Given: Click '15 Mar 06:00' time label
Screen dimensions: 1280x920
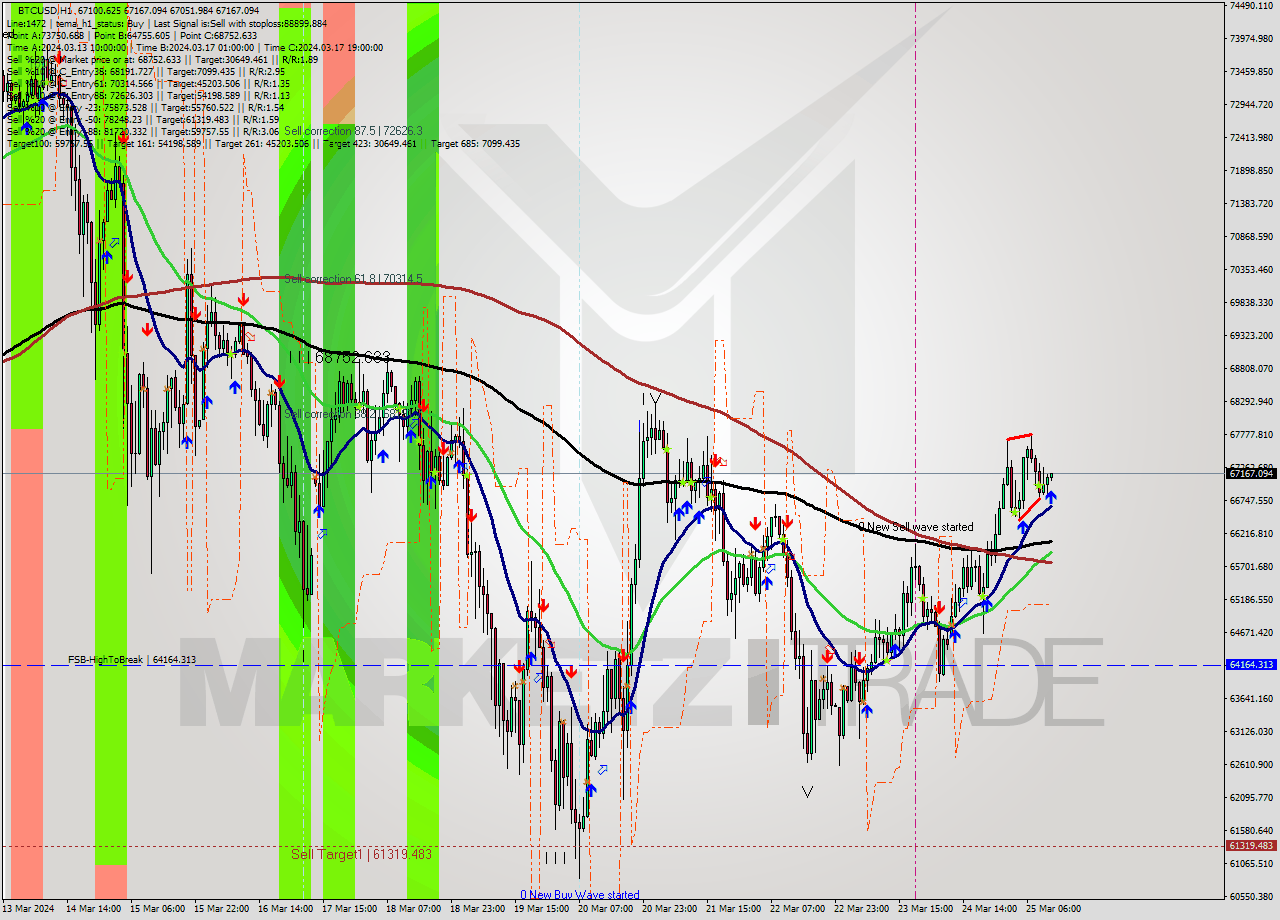Looking at the screenshot, I should coord(157,910).
